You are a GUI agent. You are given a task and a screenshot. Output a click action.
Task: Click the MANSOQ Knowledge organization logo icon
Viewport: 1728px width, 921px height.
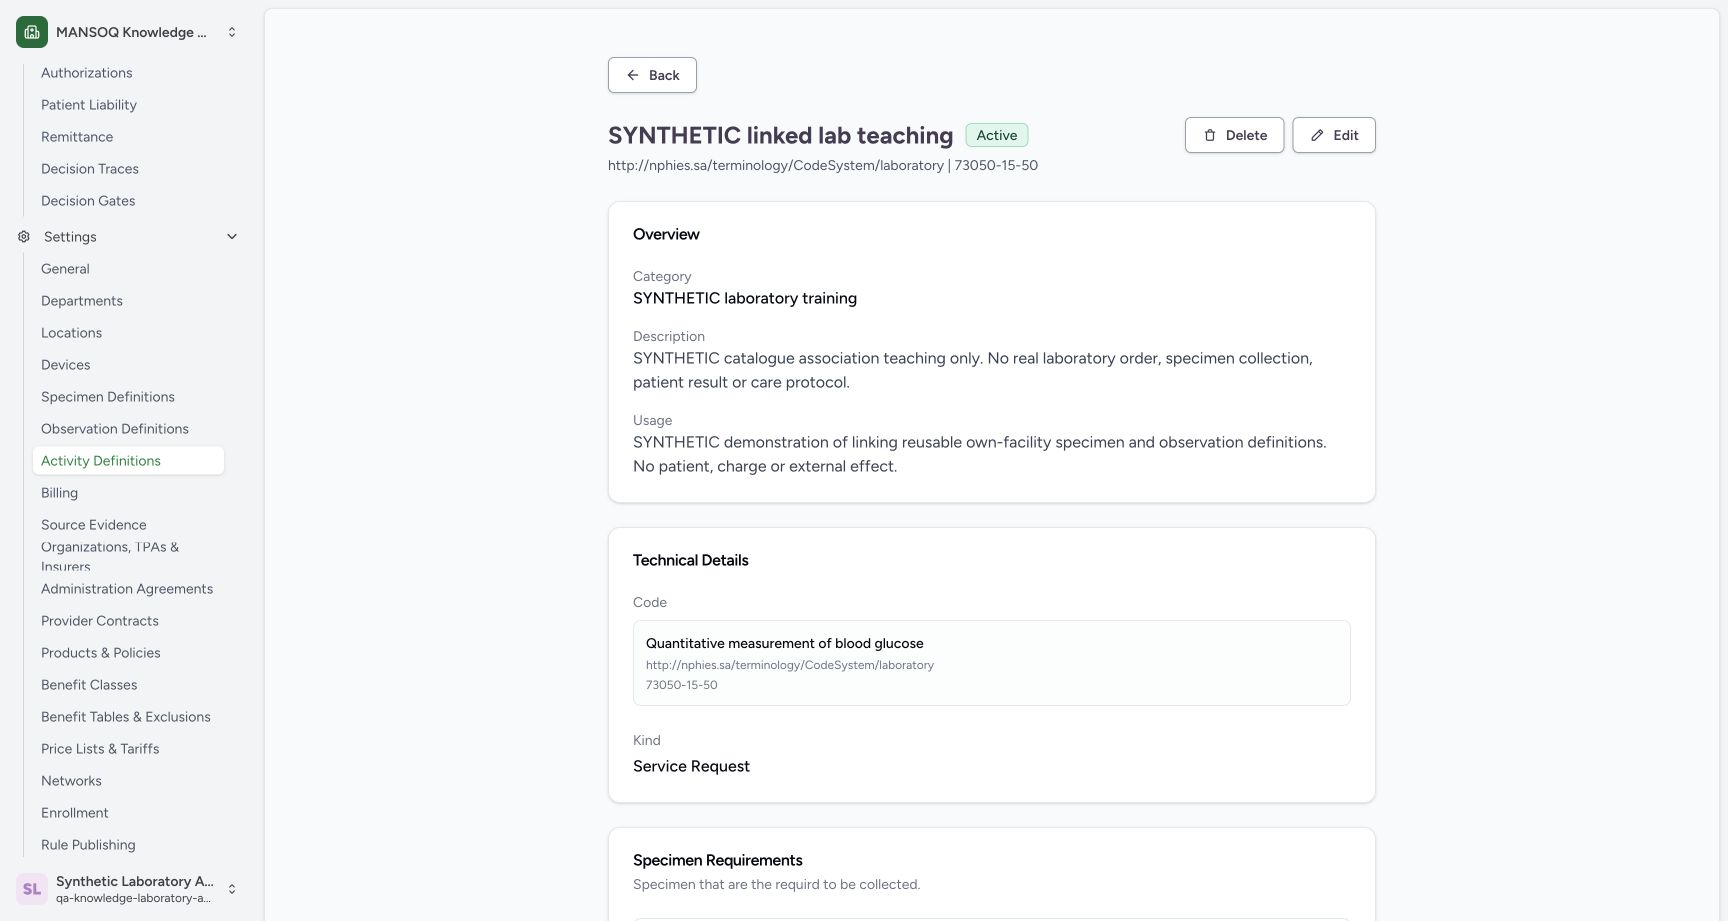(32, 32)
